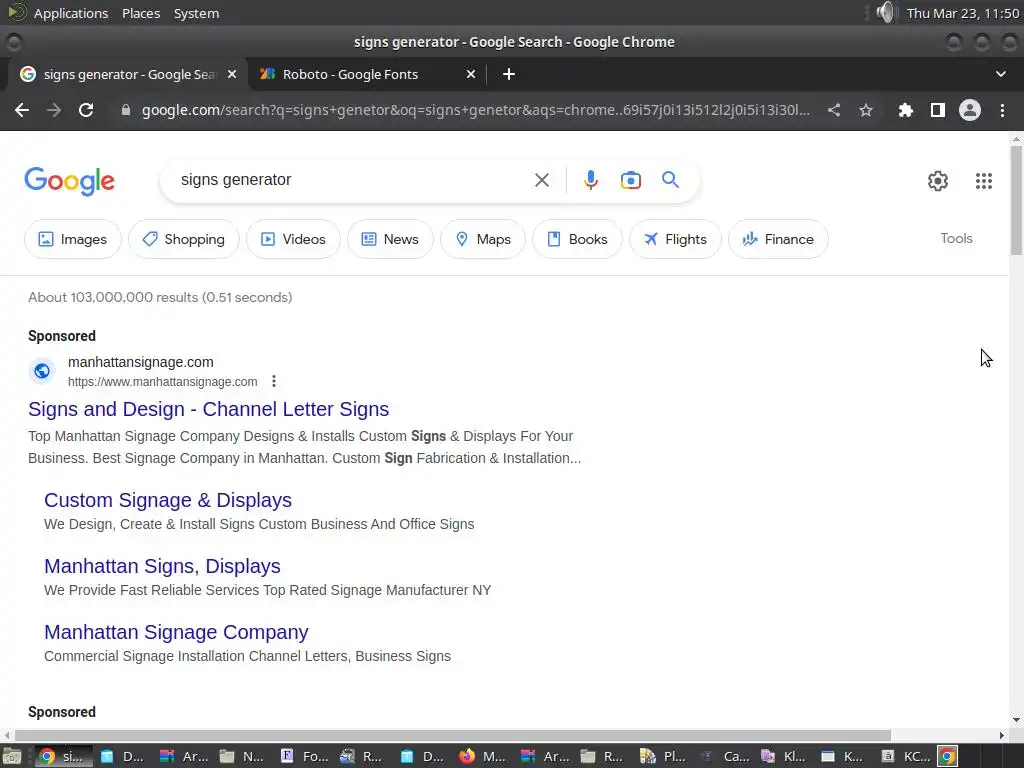Image resolution: width=1024 pixels, height=768 pixels.
Task: Click the volume speaker in the top panel
Action: 886,12
